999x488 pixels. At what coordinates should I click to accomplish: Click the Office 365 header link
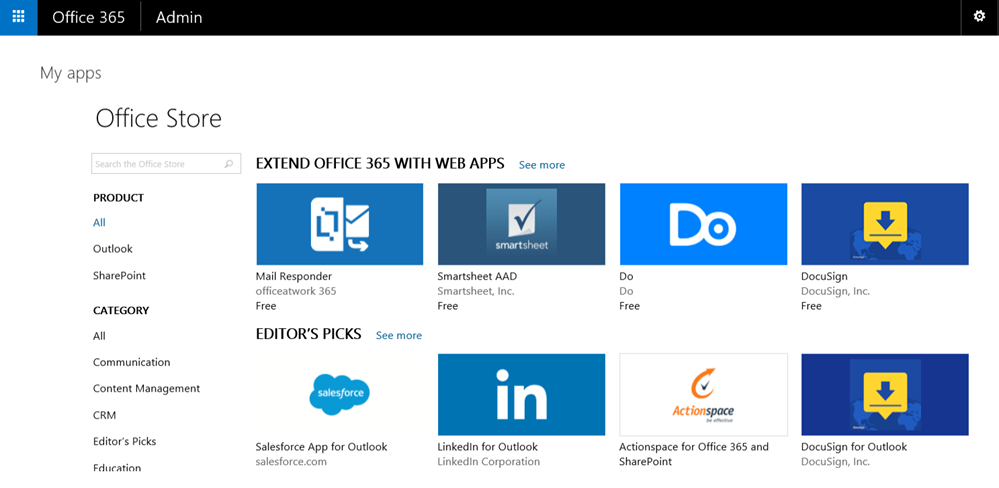tap(89, 17)
